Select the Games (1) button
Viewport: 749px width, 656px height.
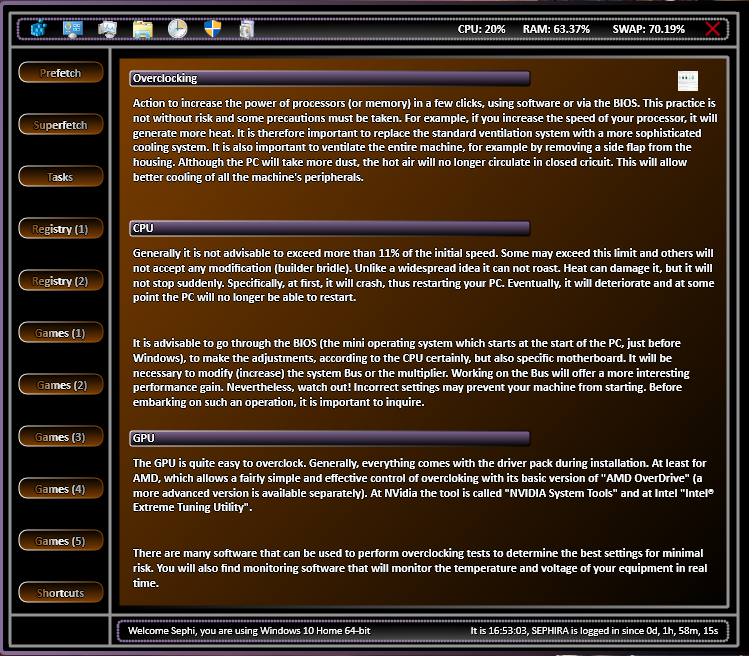pos(61,333)
